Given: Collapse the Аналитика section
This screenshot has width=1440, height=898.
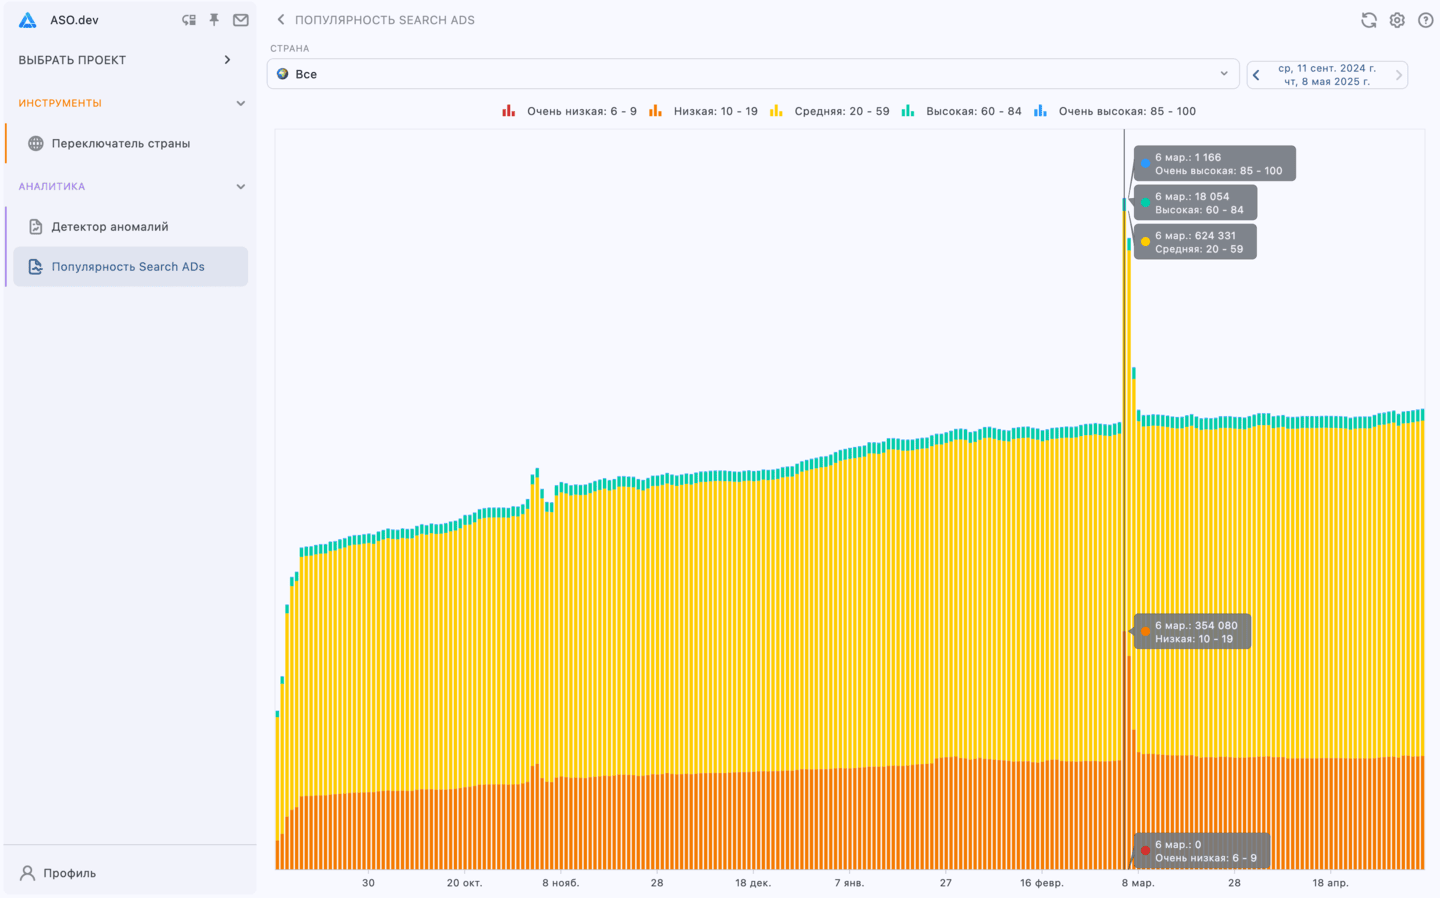Looking at the screenshot, I should [240, 186].
